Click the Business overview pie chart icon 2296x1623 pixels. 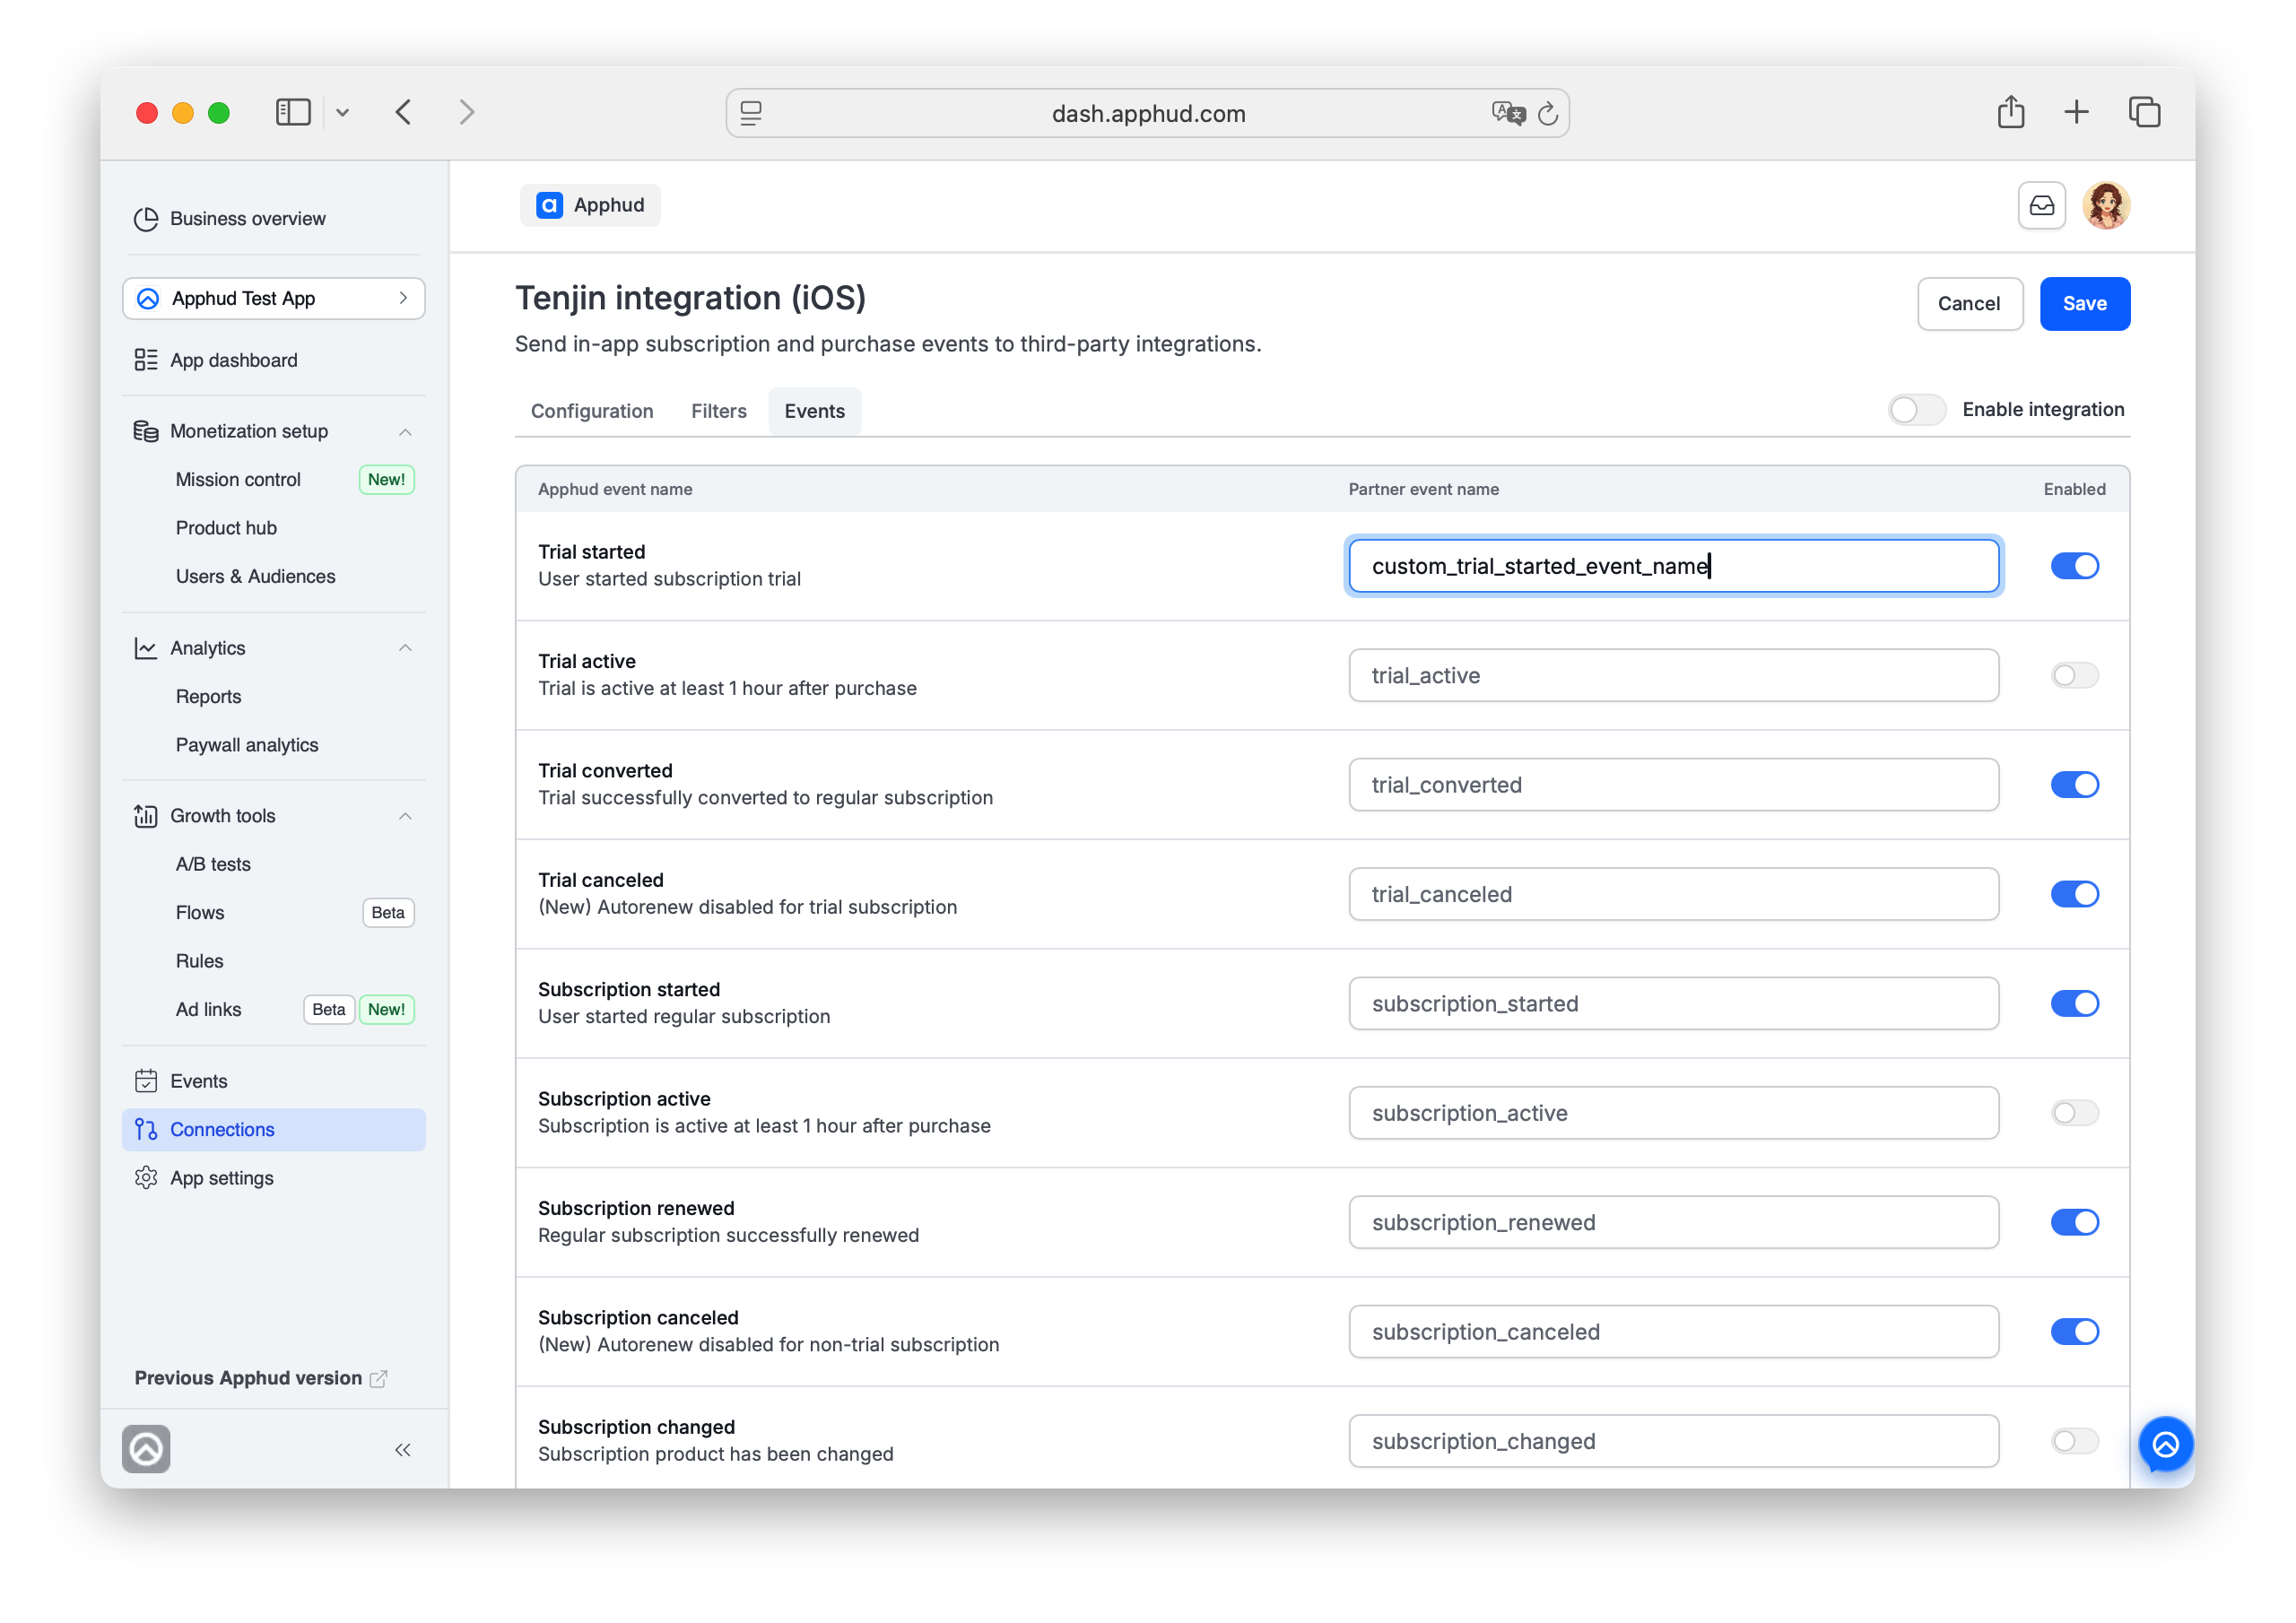point(146,219)
